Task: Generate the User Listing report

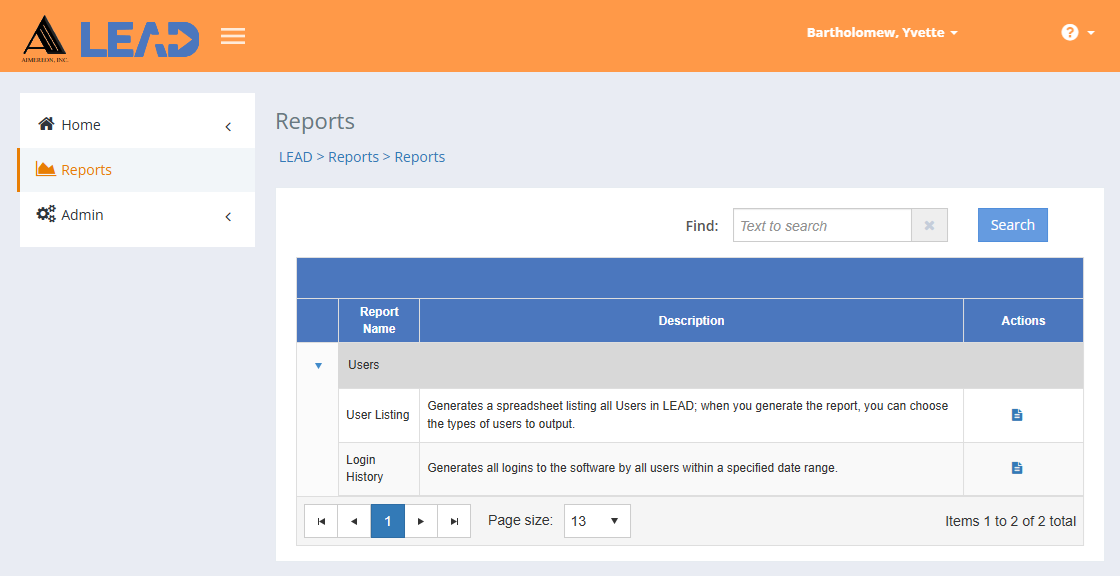Action: [x=1017, y=414]
